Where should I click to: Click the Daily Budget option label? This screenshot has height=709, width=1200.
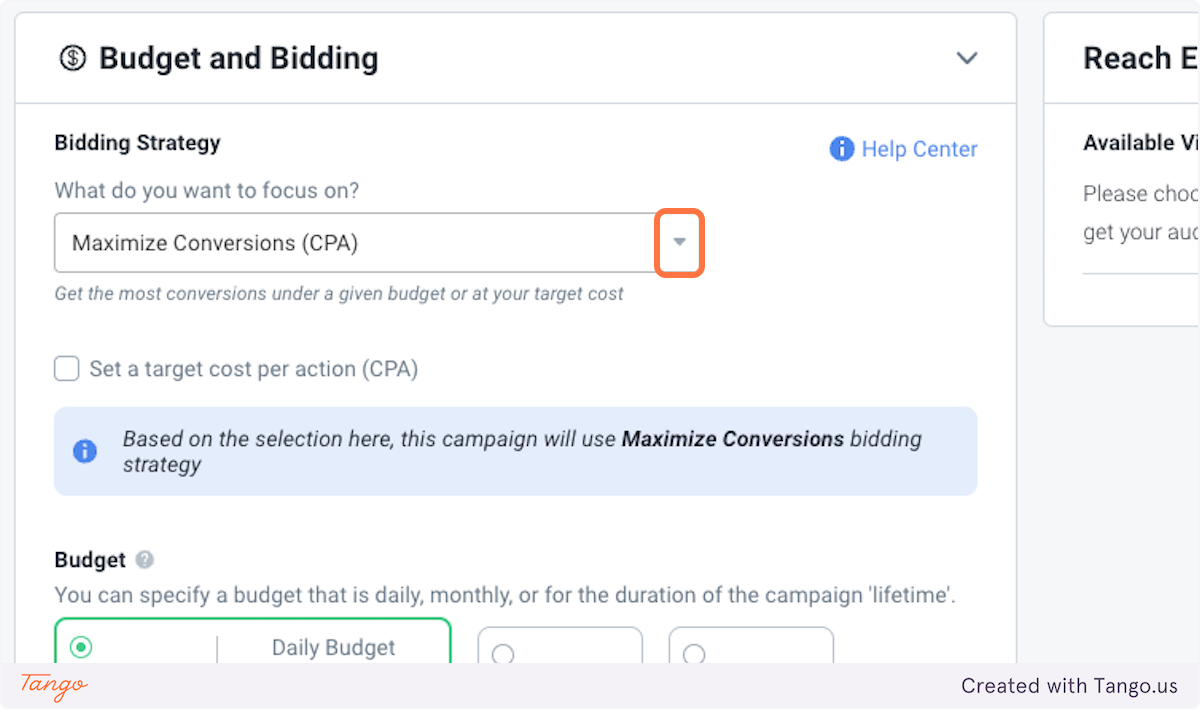[x=333, y=648]
